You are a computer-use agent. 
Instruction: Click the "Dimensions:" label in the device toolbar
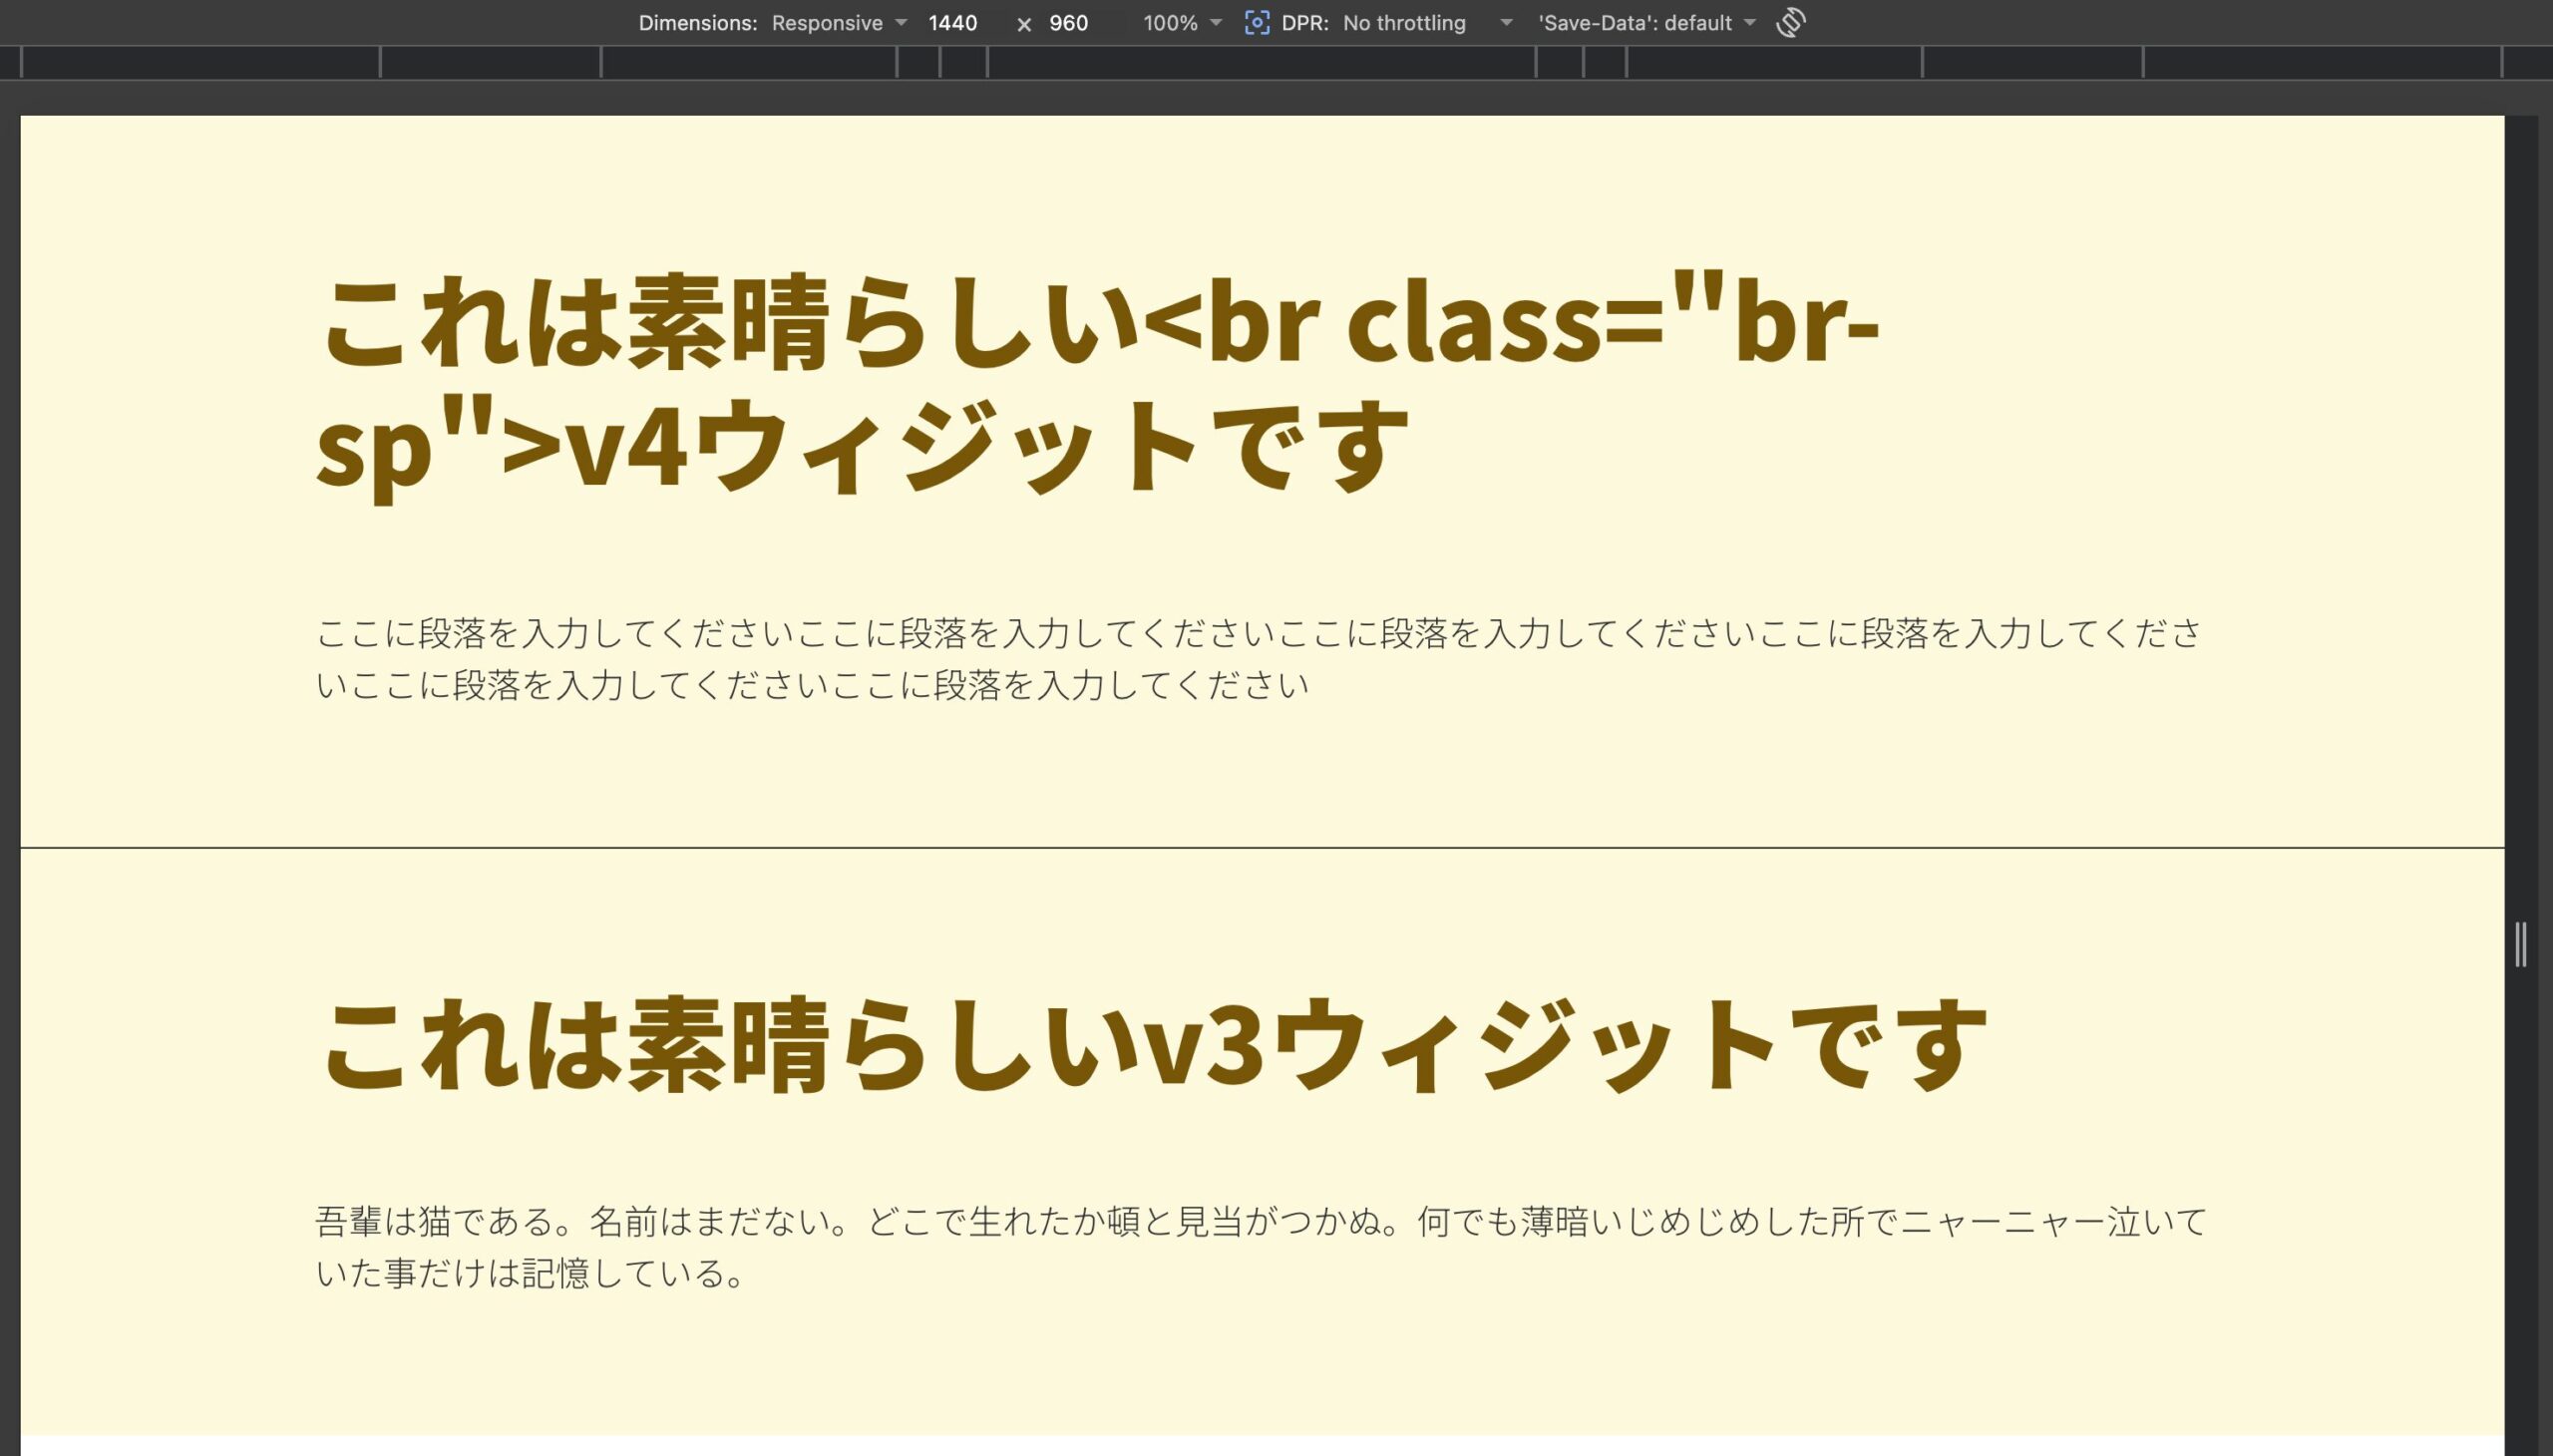click(697, 22)
